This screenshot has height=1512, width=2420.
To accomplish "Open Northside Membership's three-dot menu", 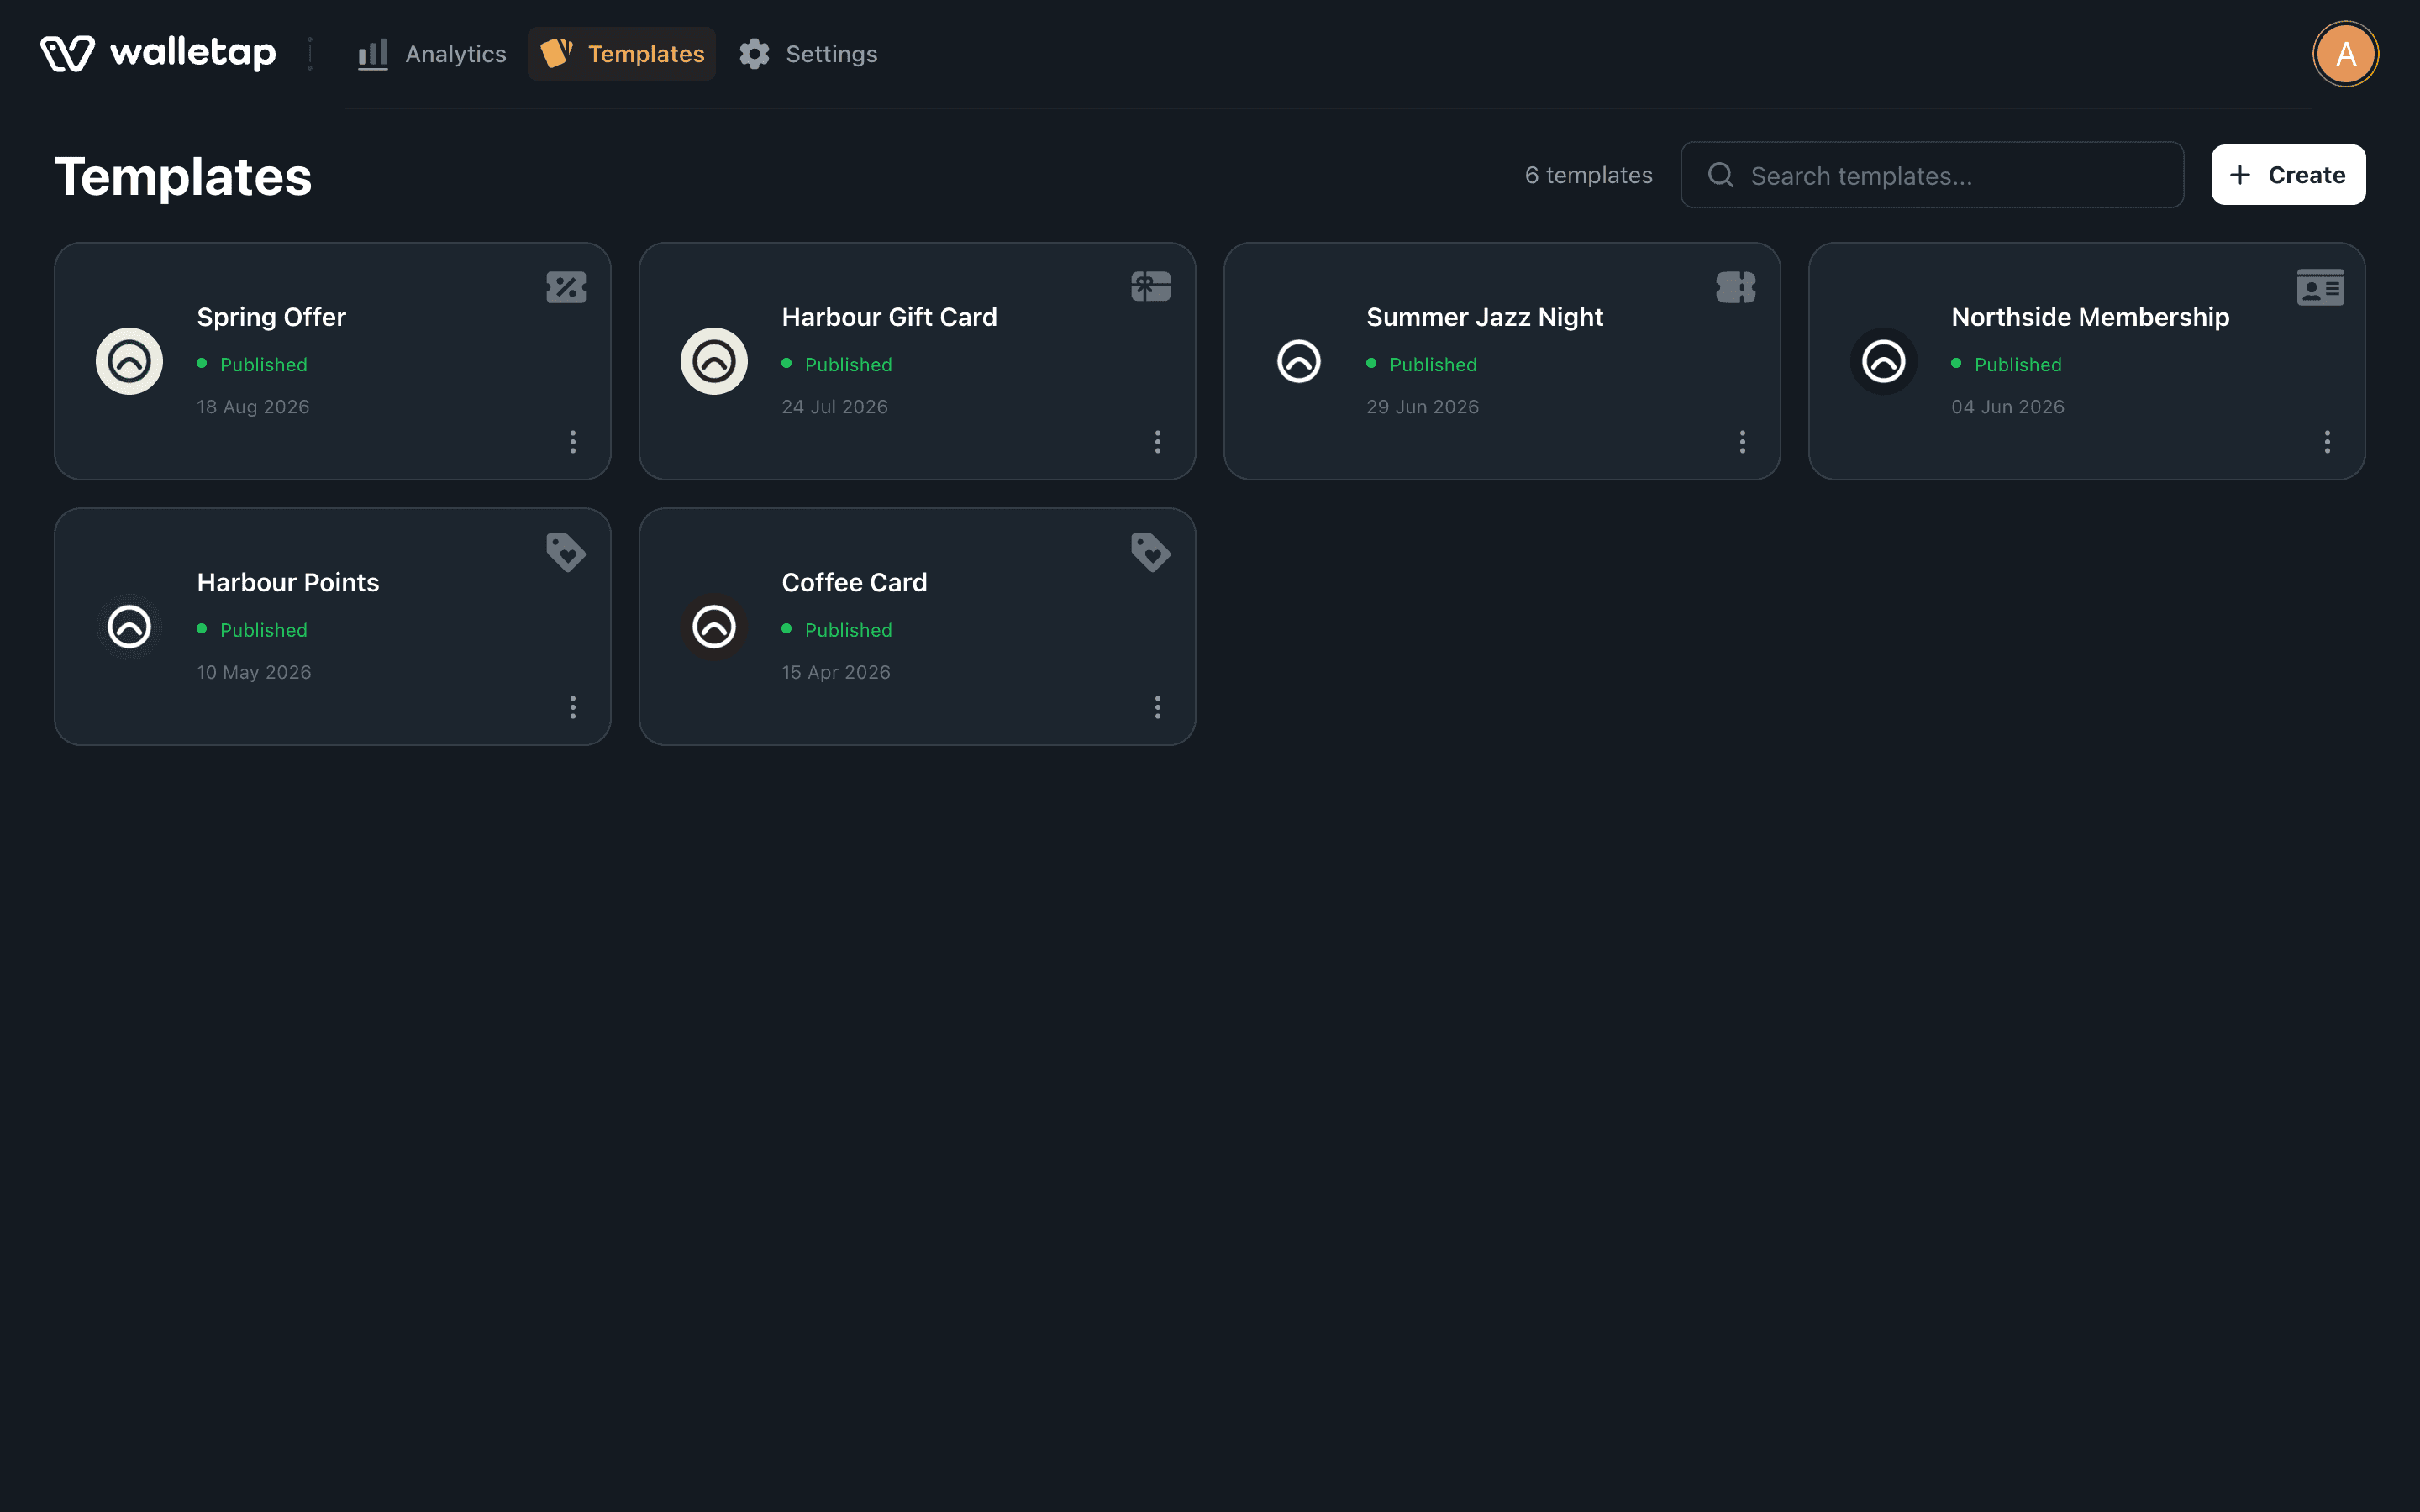I will [2327, 442].
